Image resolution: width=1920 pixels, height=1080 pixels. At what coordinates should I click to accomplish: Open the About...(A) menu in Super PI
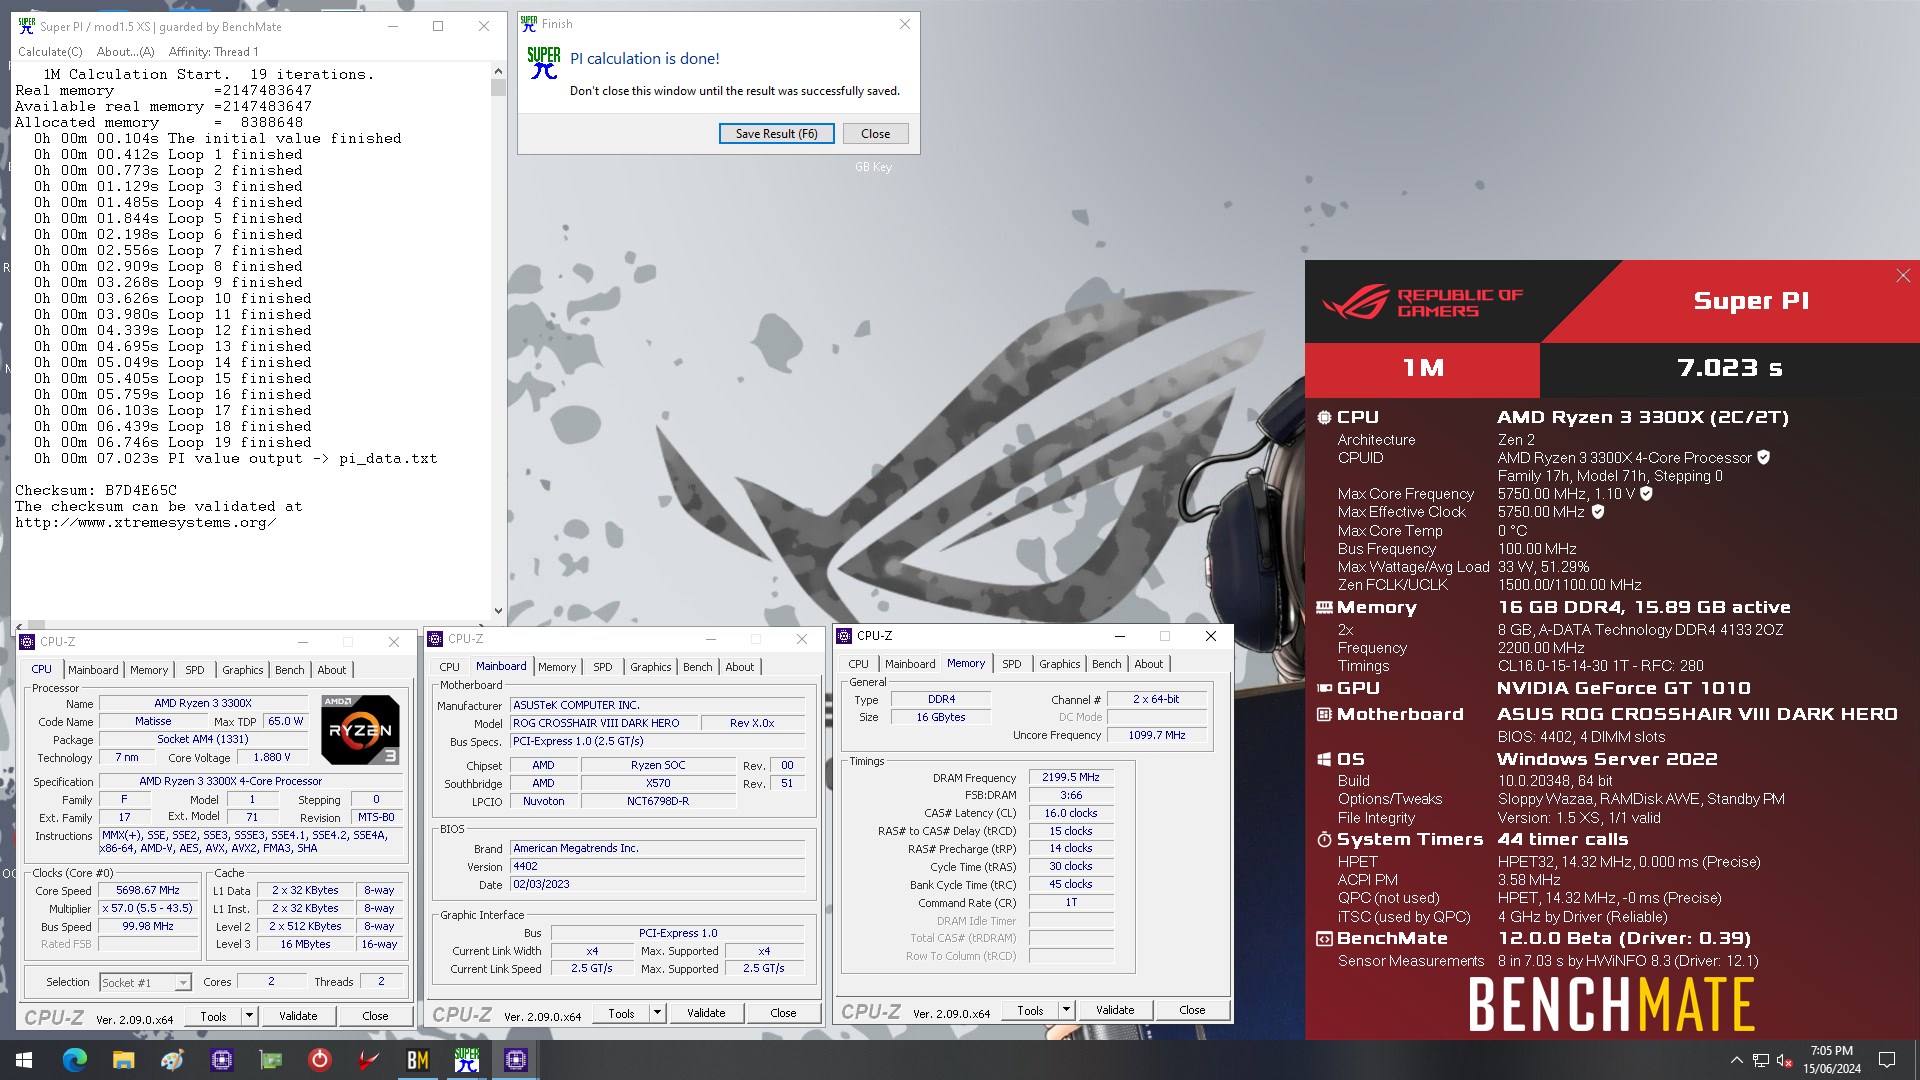pos(125,52)
